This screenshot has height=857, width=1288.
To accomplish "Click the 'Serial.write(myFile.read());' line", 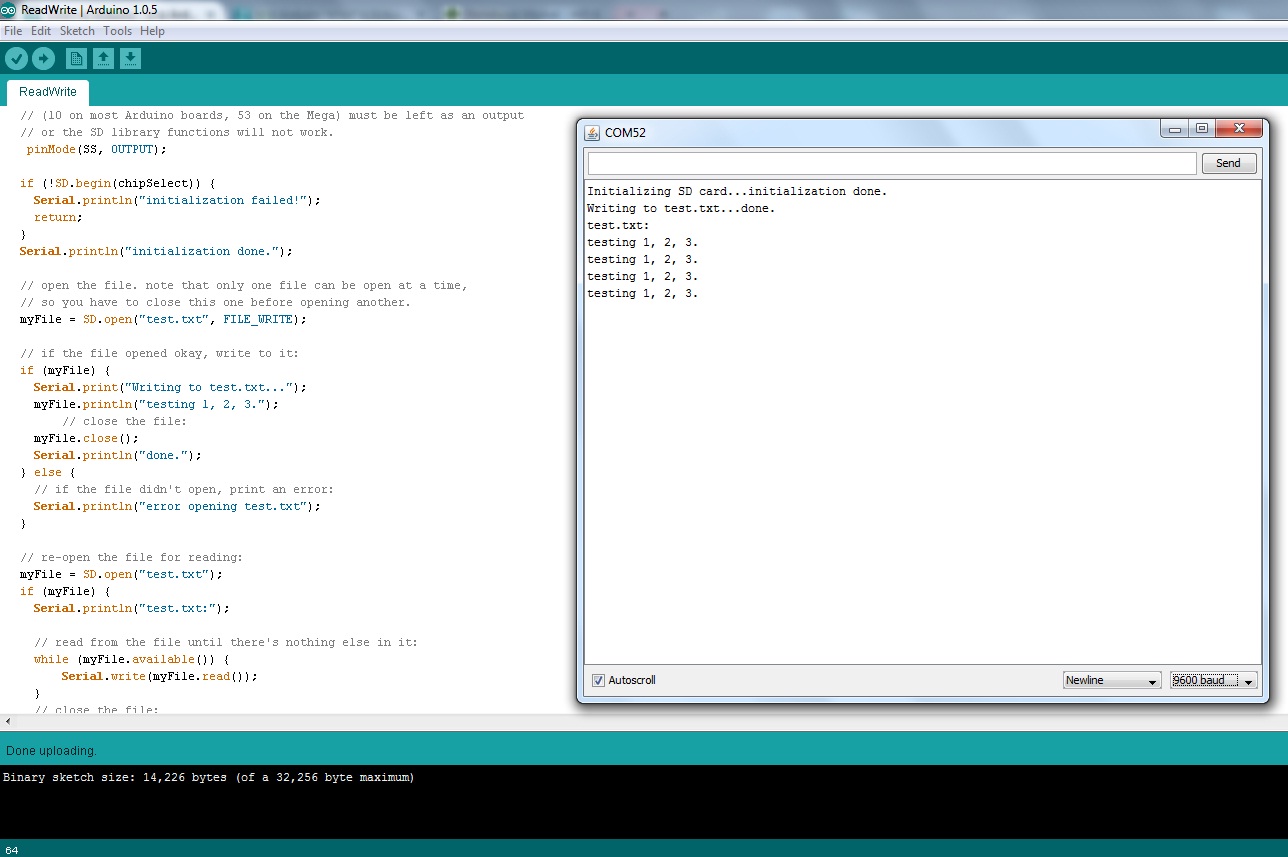I will click(x=159, y=676).
